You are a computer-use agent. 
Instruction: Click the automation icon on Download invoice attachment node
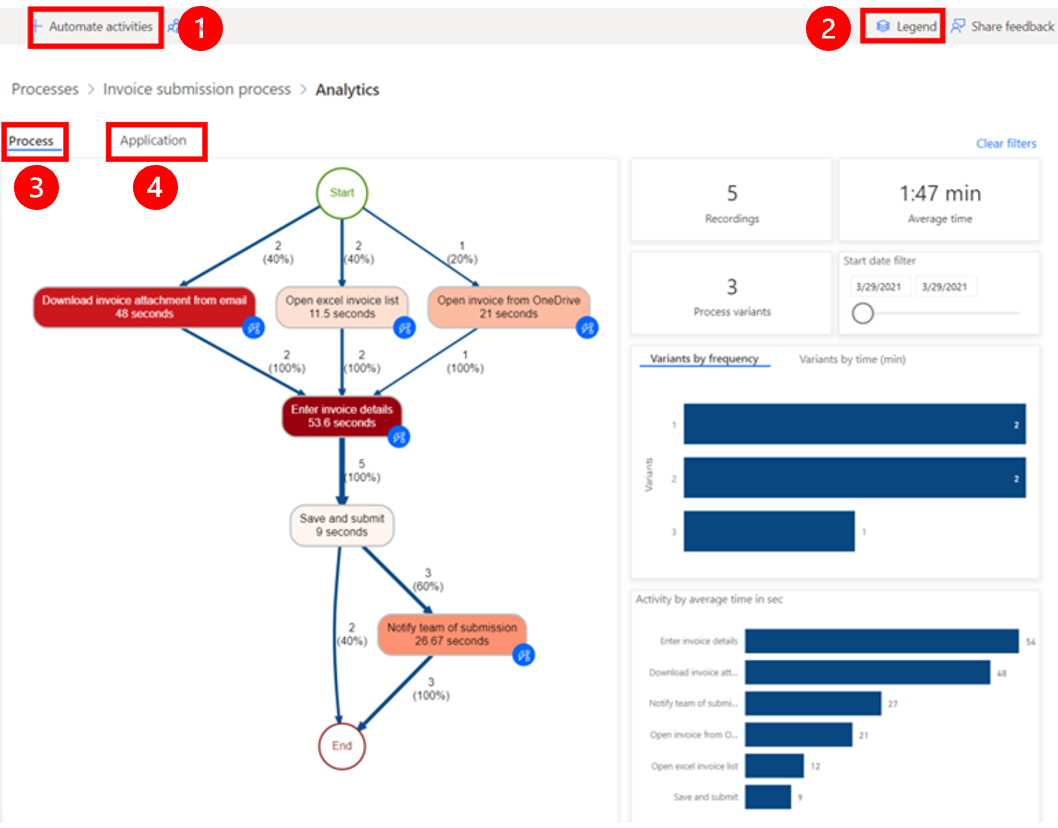252,327
